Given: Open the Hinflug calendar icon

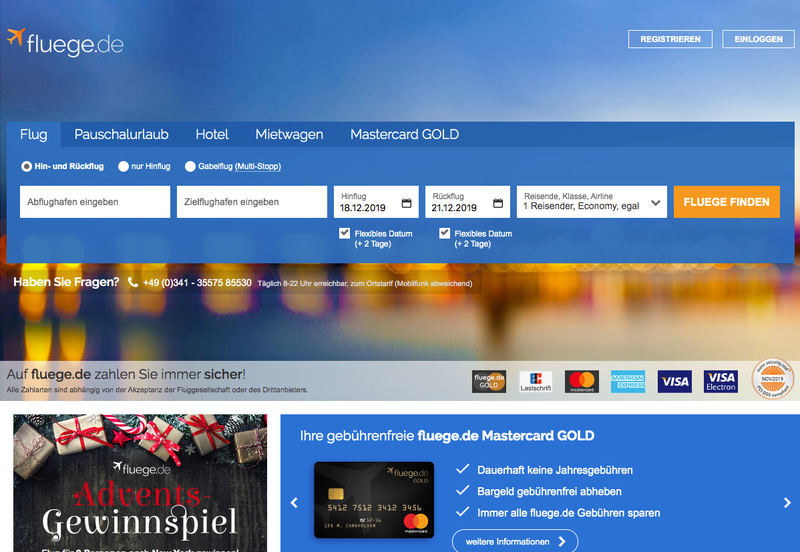Looking at the screenshot, I should [x=406, y=203].
